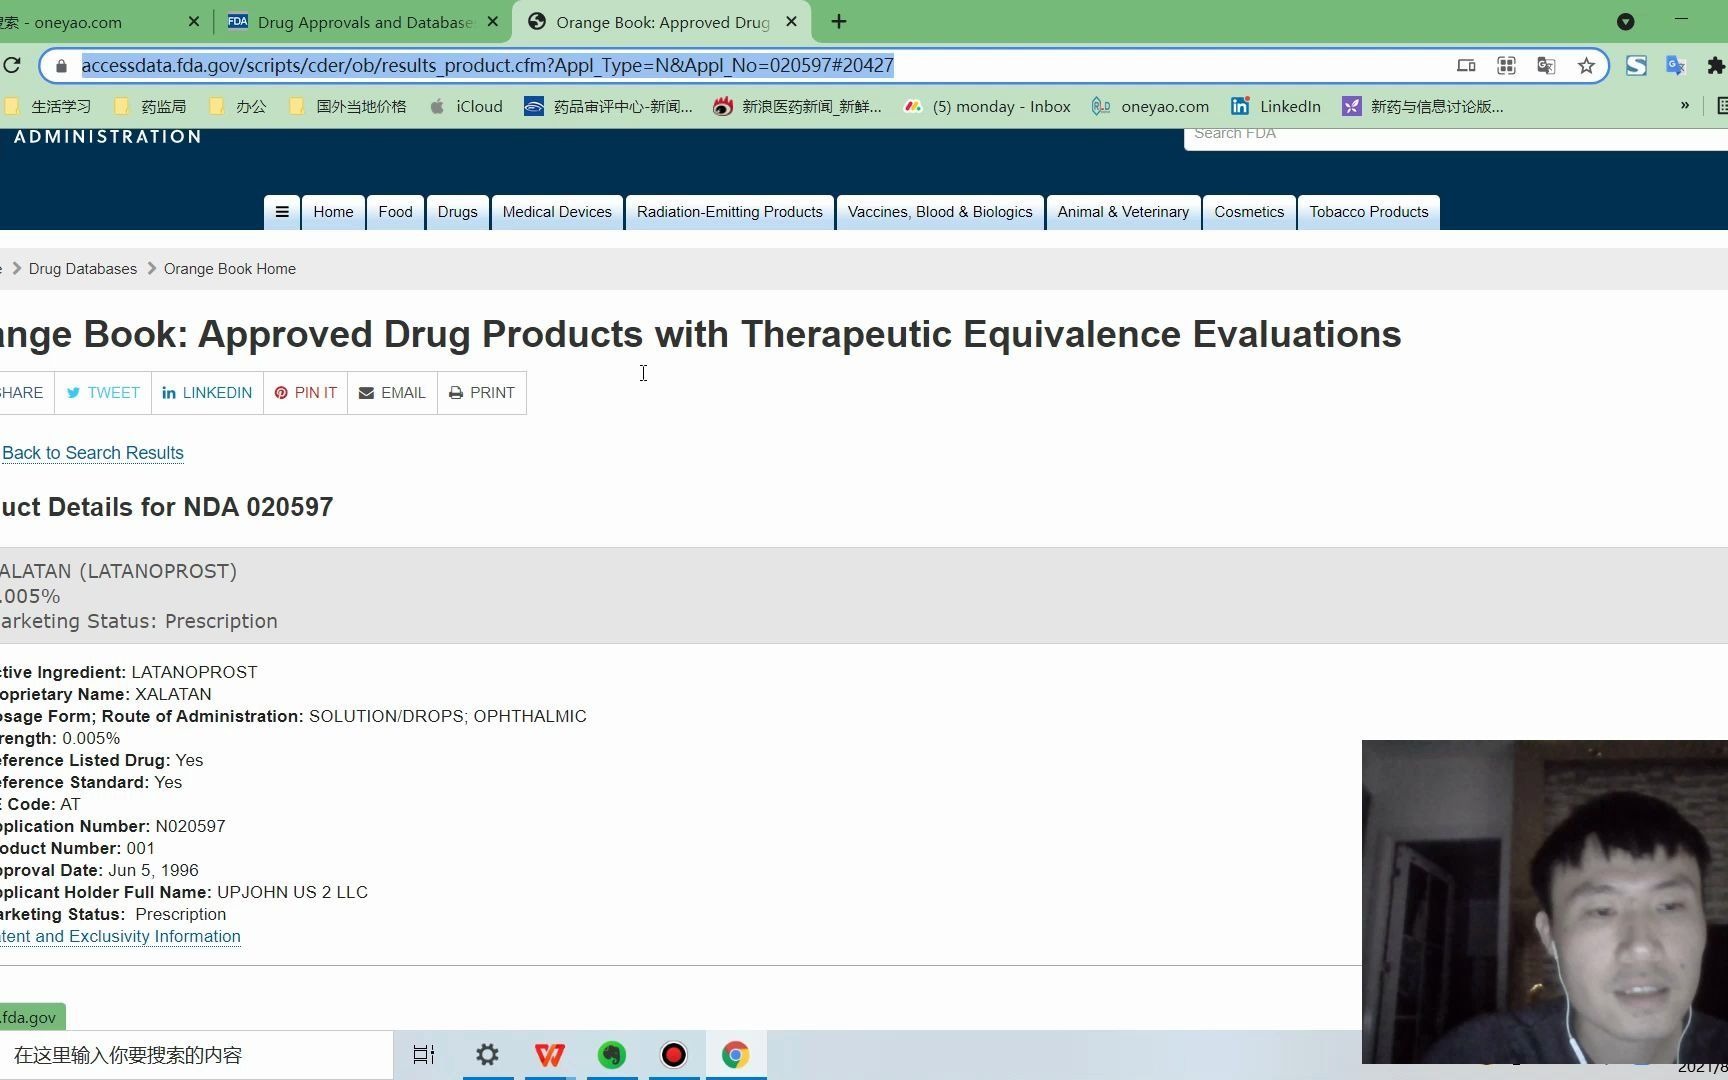The width and height of the screenshot is (1728, 1080).
Task: Show more bookmarks with the chevron
Action: [1685, 106]
